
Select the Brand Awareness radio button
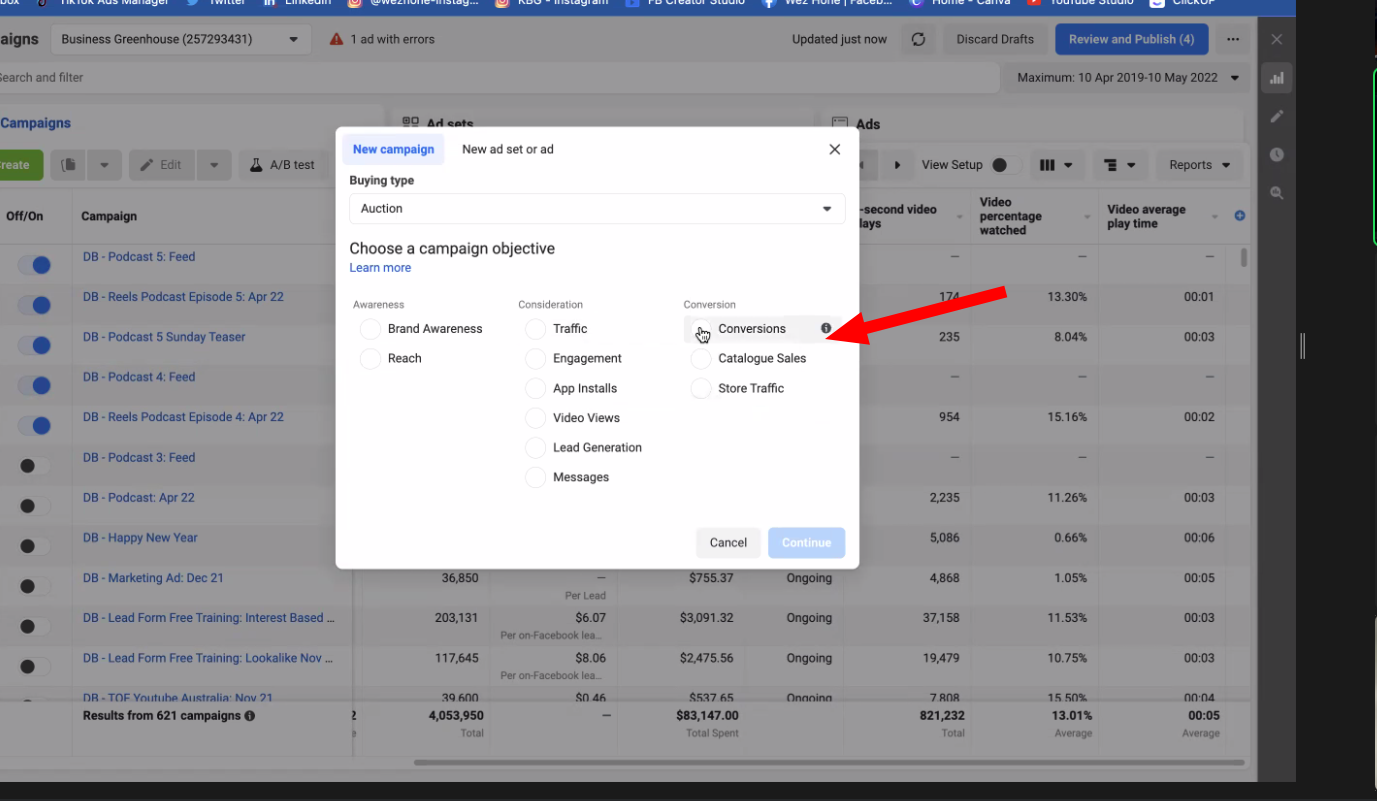coord(371,329)
